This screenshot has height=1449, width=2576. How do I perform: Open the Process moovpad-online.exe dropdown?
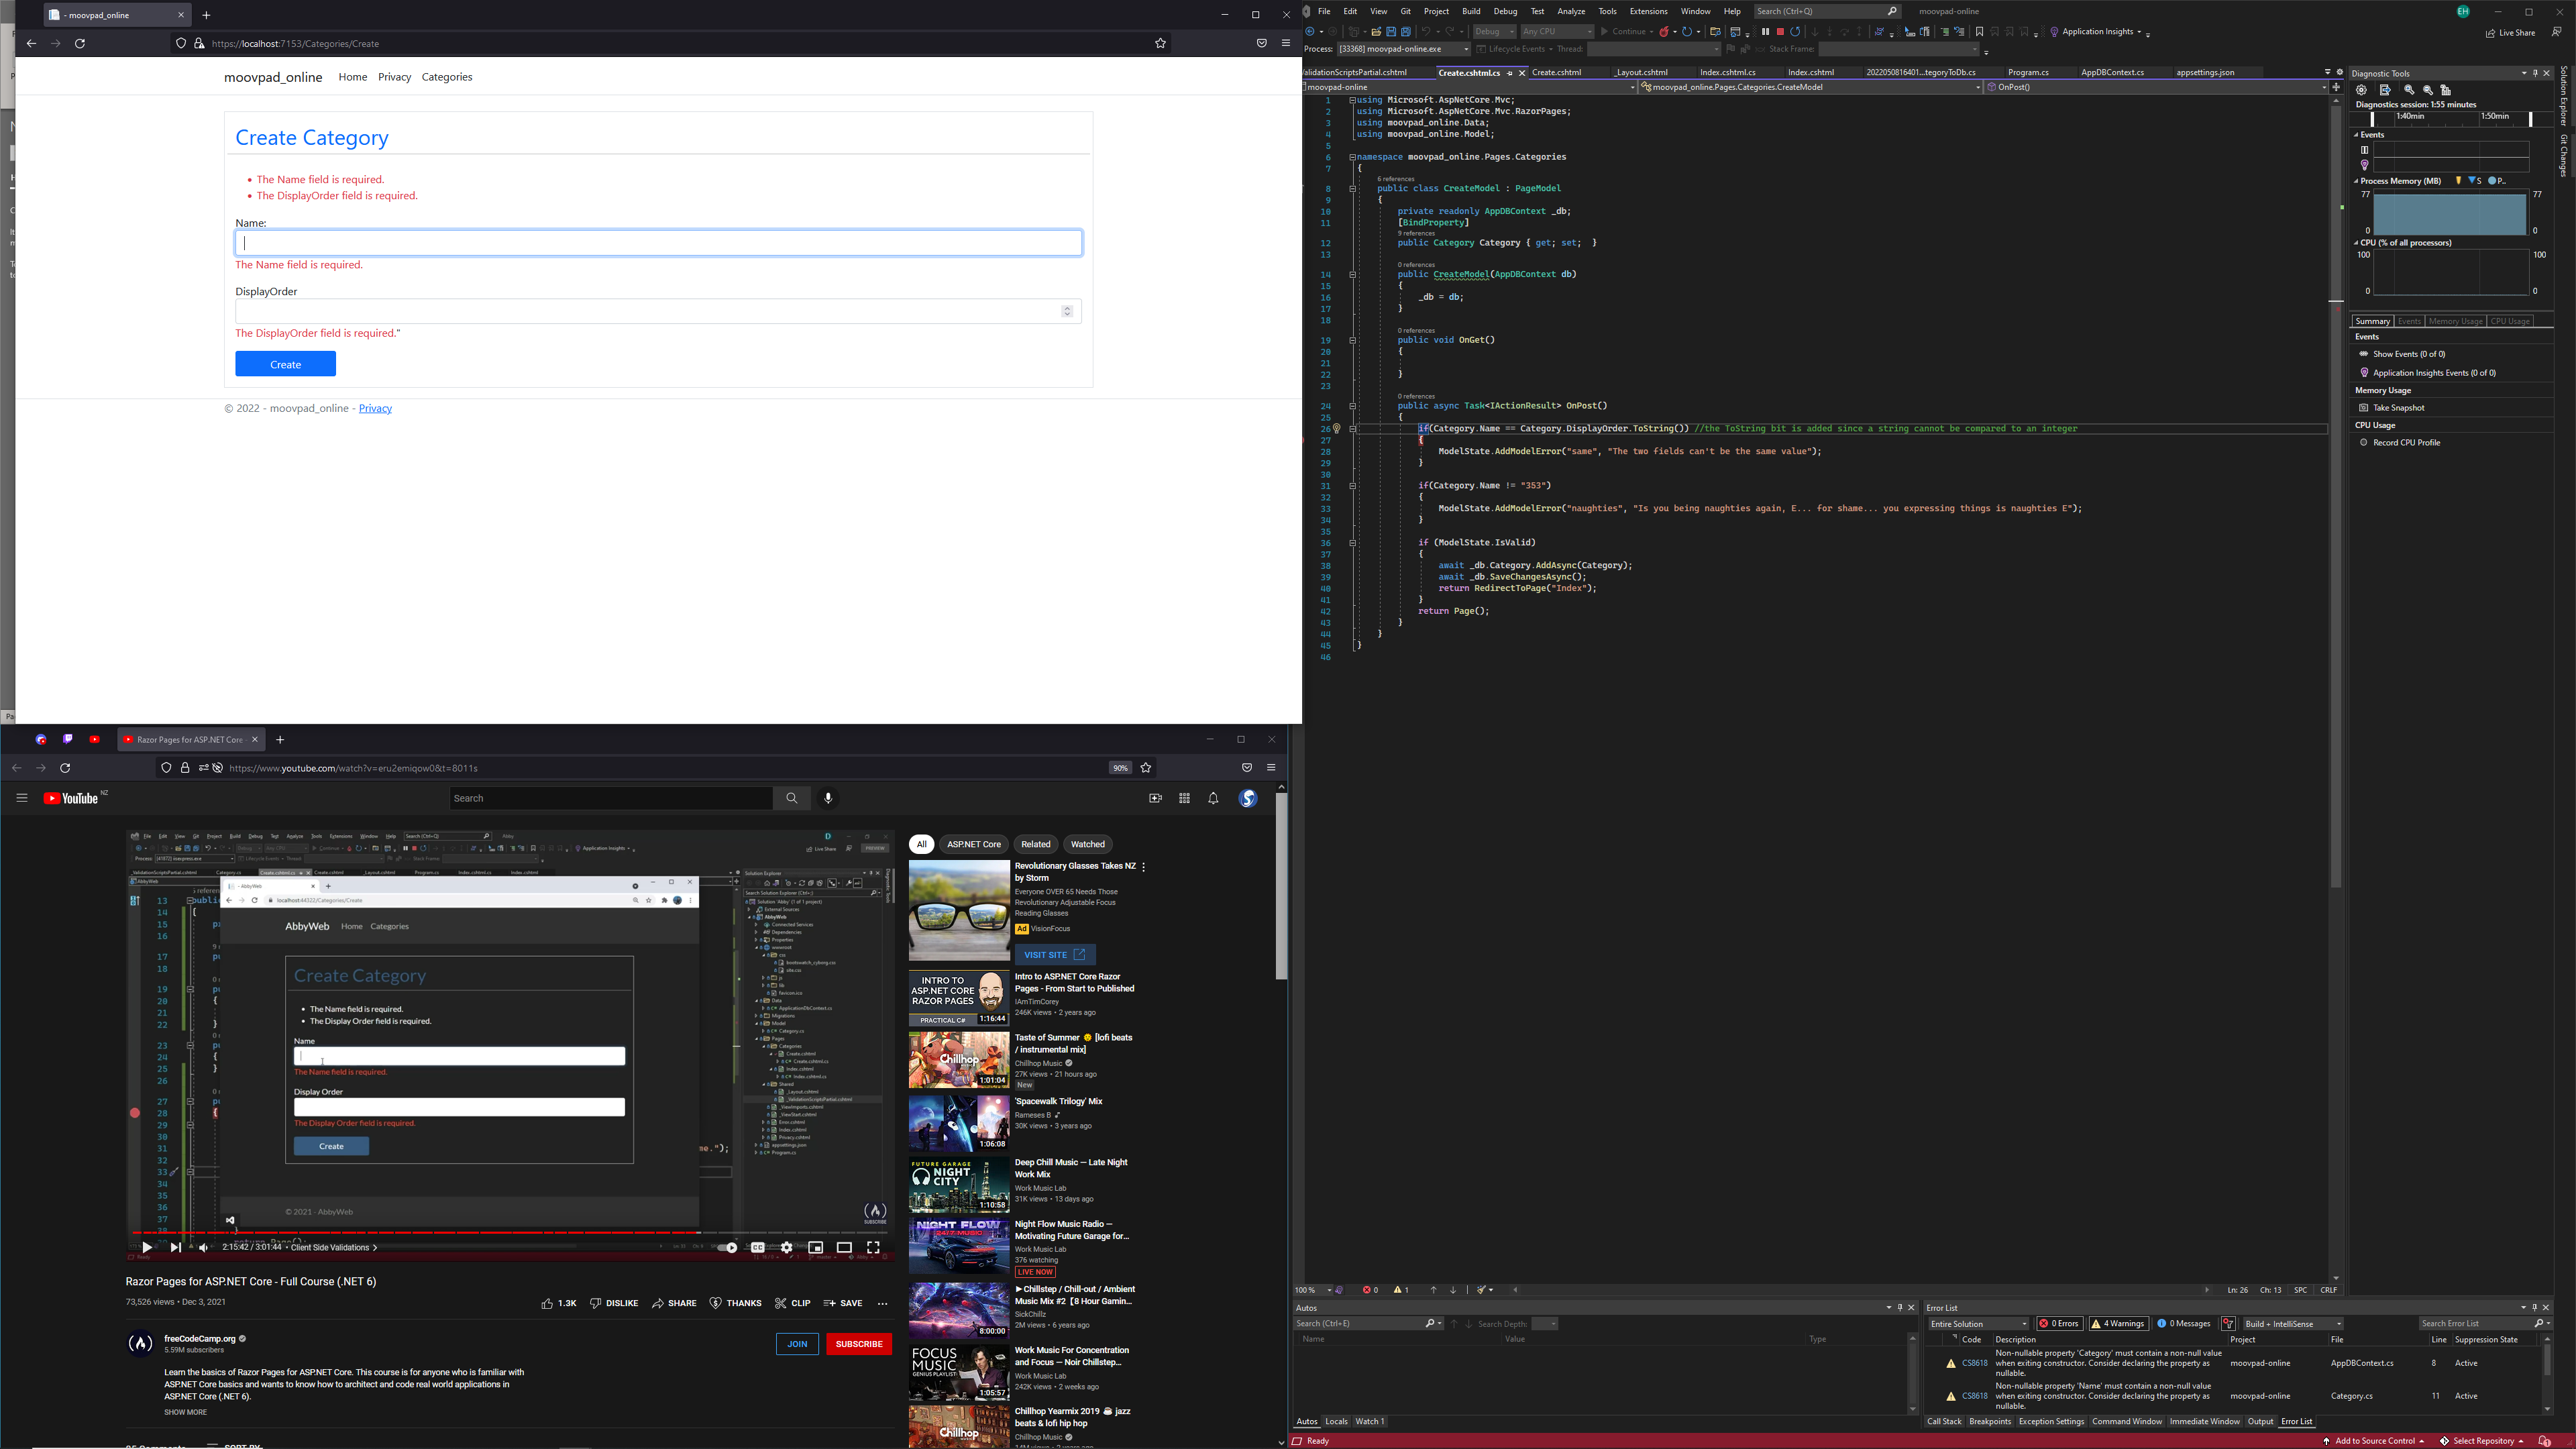pyautogui.click(x=1404, y=49)
